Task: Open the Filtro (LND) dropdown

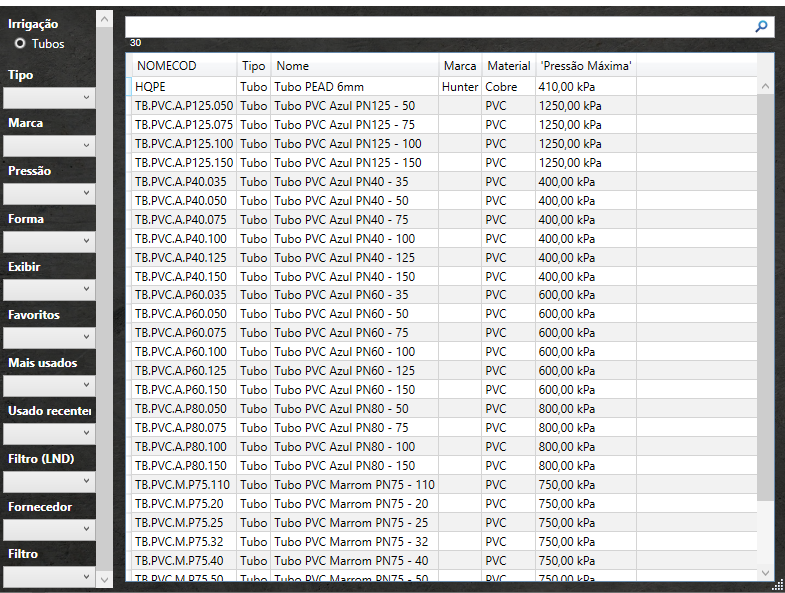Action: click(x=48, y=482)
